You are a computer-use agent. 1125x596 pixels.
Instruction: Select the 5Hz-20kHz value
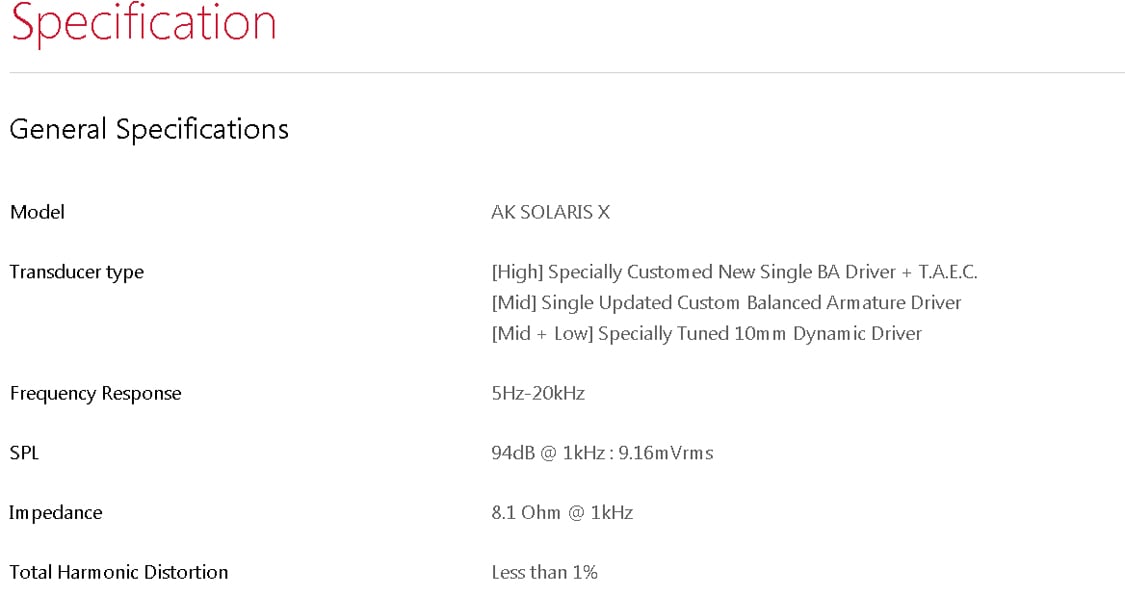tap(538, 394)
